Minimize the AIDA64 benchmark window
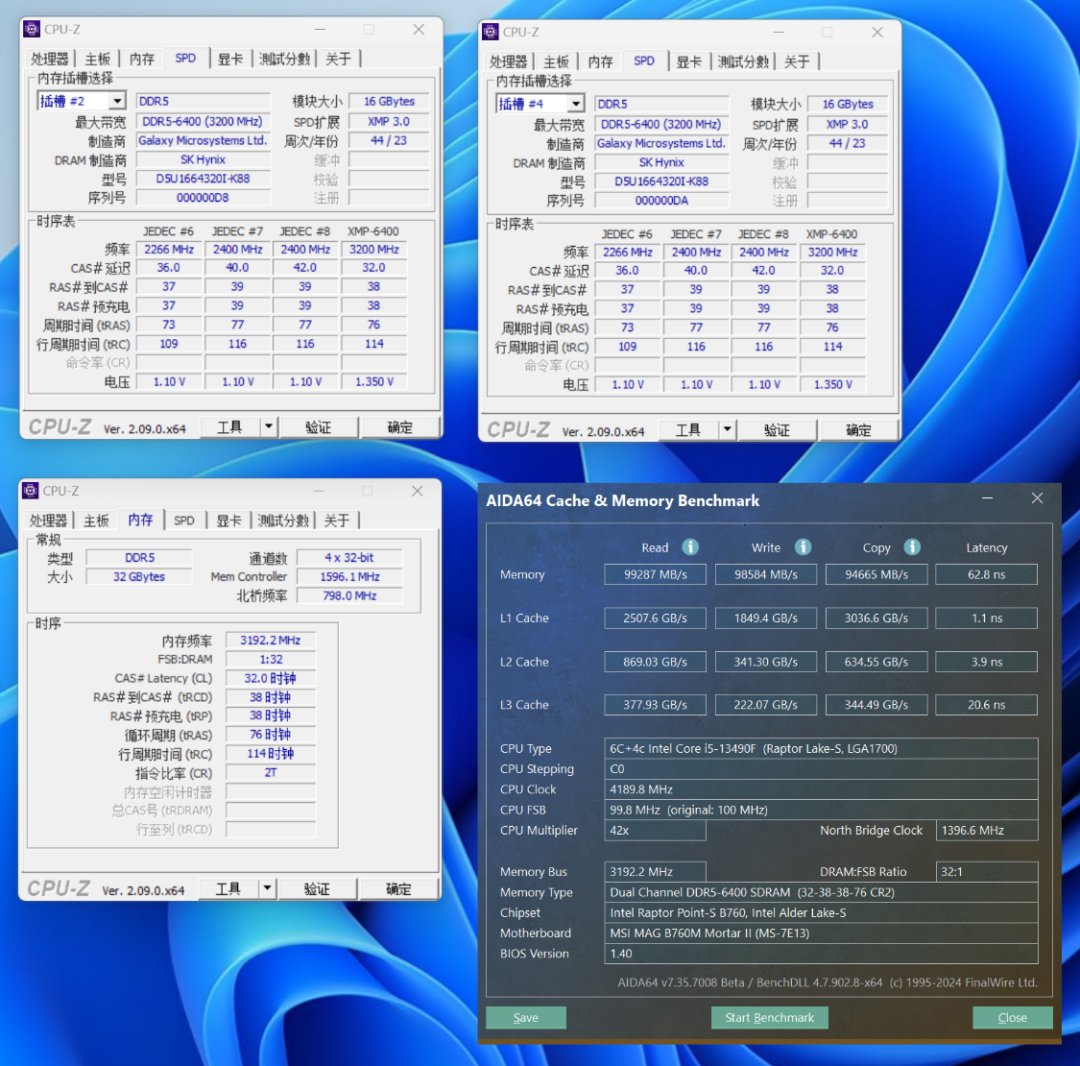This screenshot has height=1066, width=1080. (x=987, y=498)
